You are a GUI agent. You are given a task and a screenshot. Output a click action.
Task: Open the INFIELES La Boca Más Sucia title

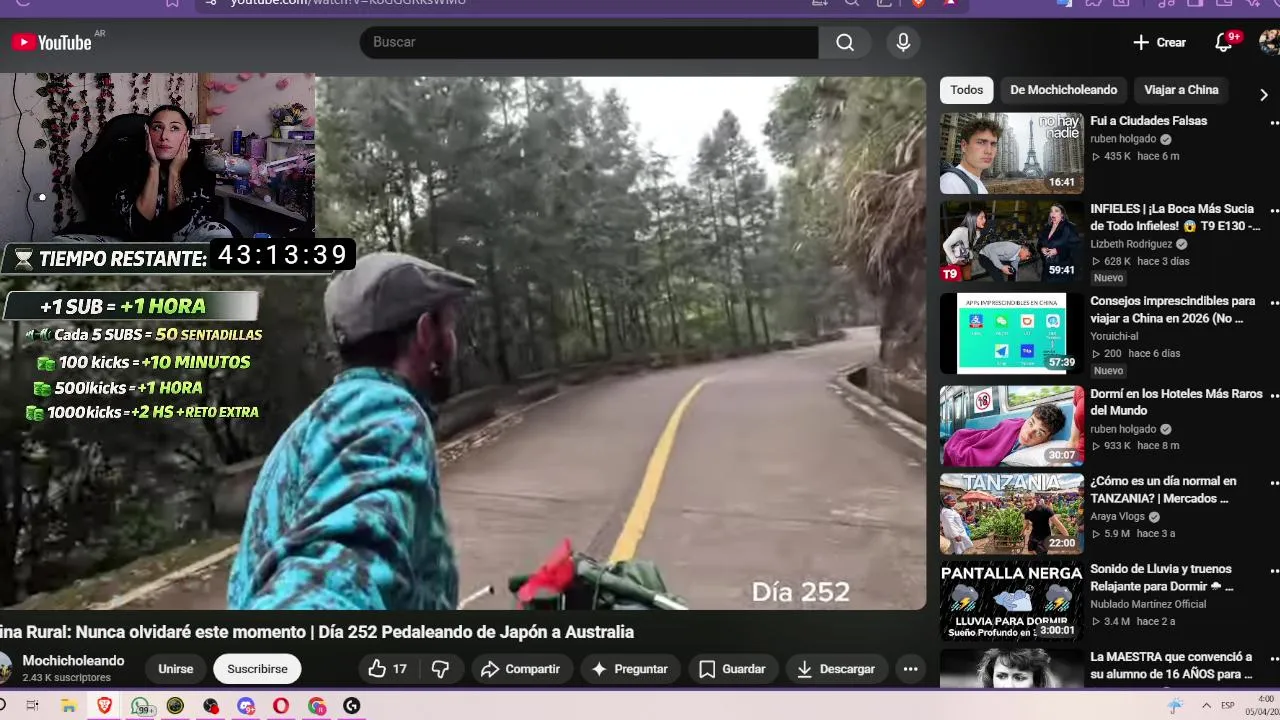(1174, 217)
